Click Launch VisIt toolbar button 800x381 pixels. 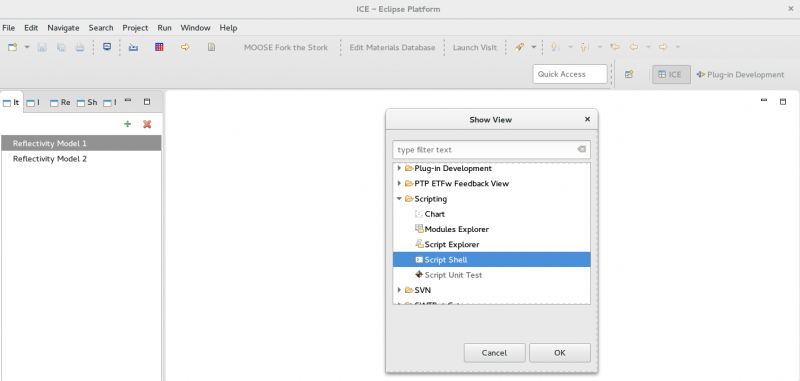tap(475, 47)
